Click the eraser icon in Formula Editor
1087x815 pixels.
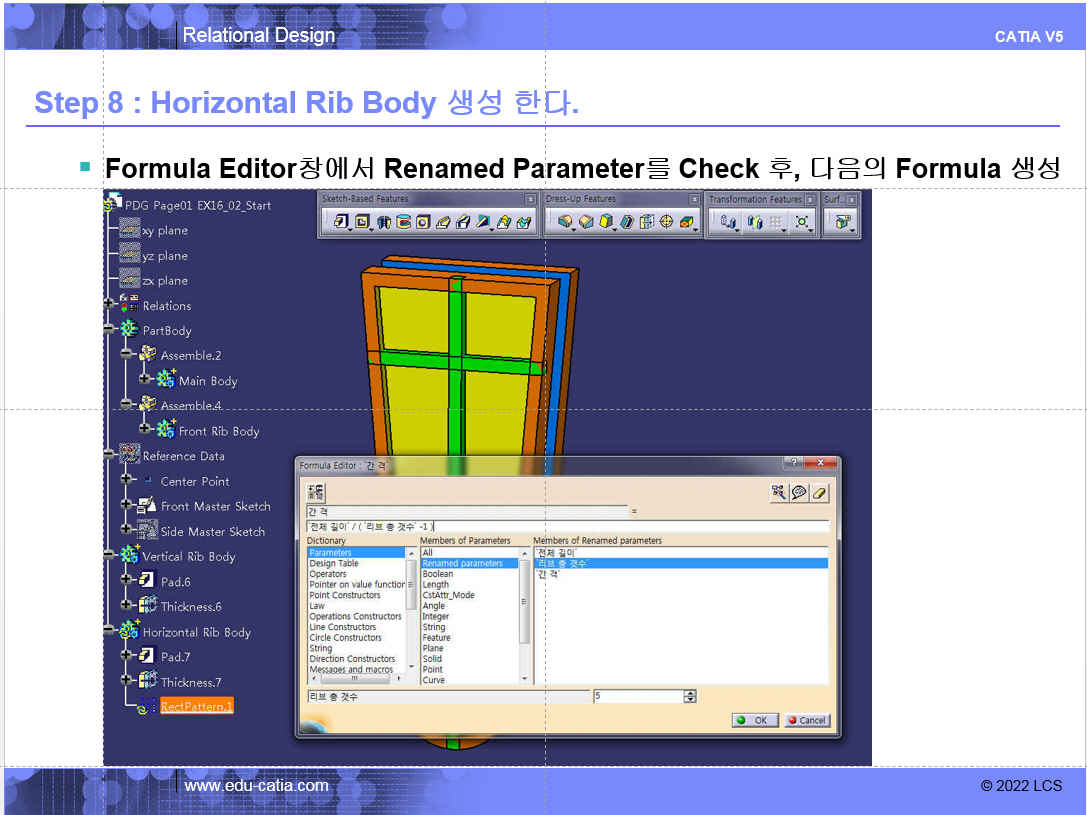pyautogui.click(x=820, y=492)
